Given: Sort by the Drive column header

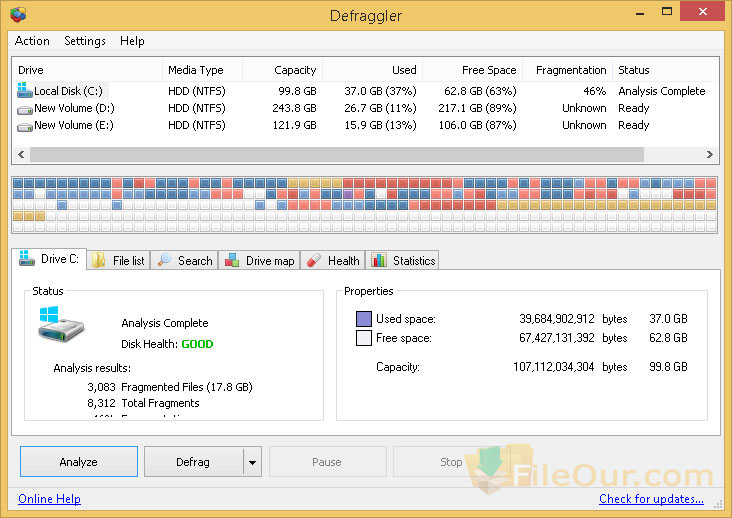Looking at the screenshot, I should pos(87,70).
